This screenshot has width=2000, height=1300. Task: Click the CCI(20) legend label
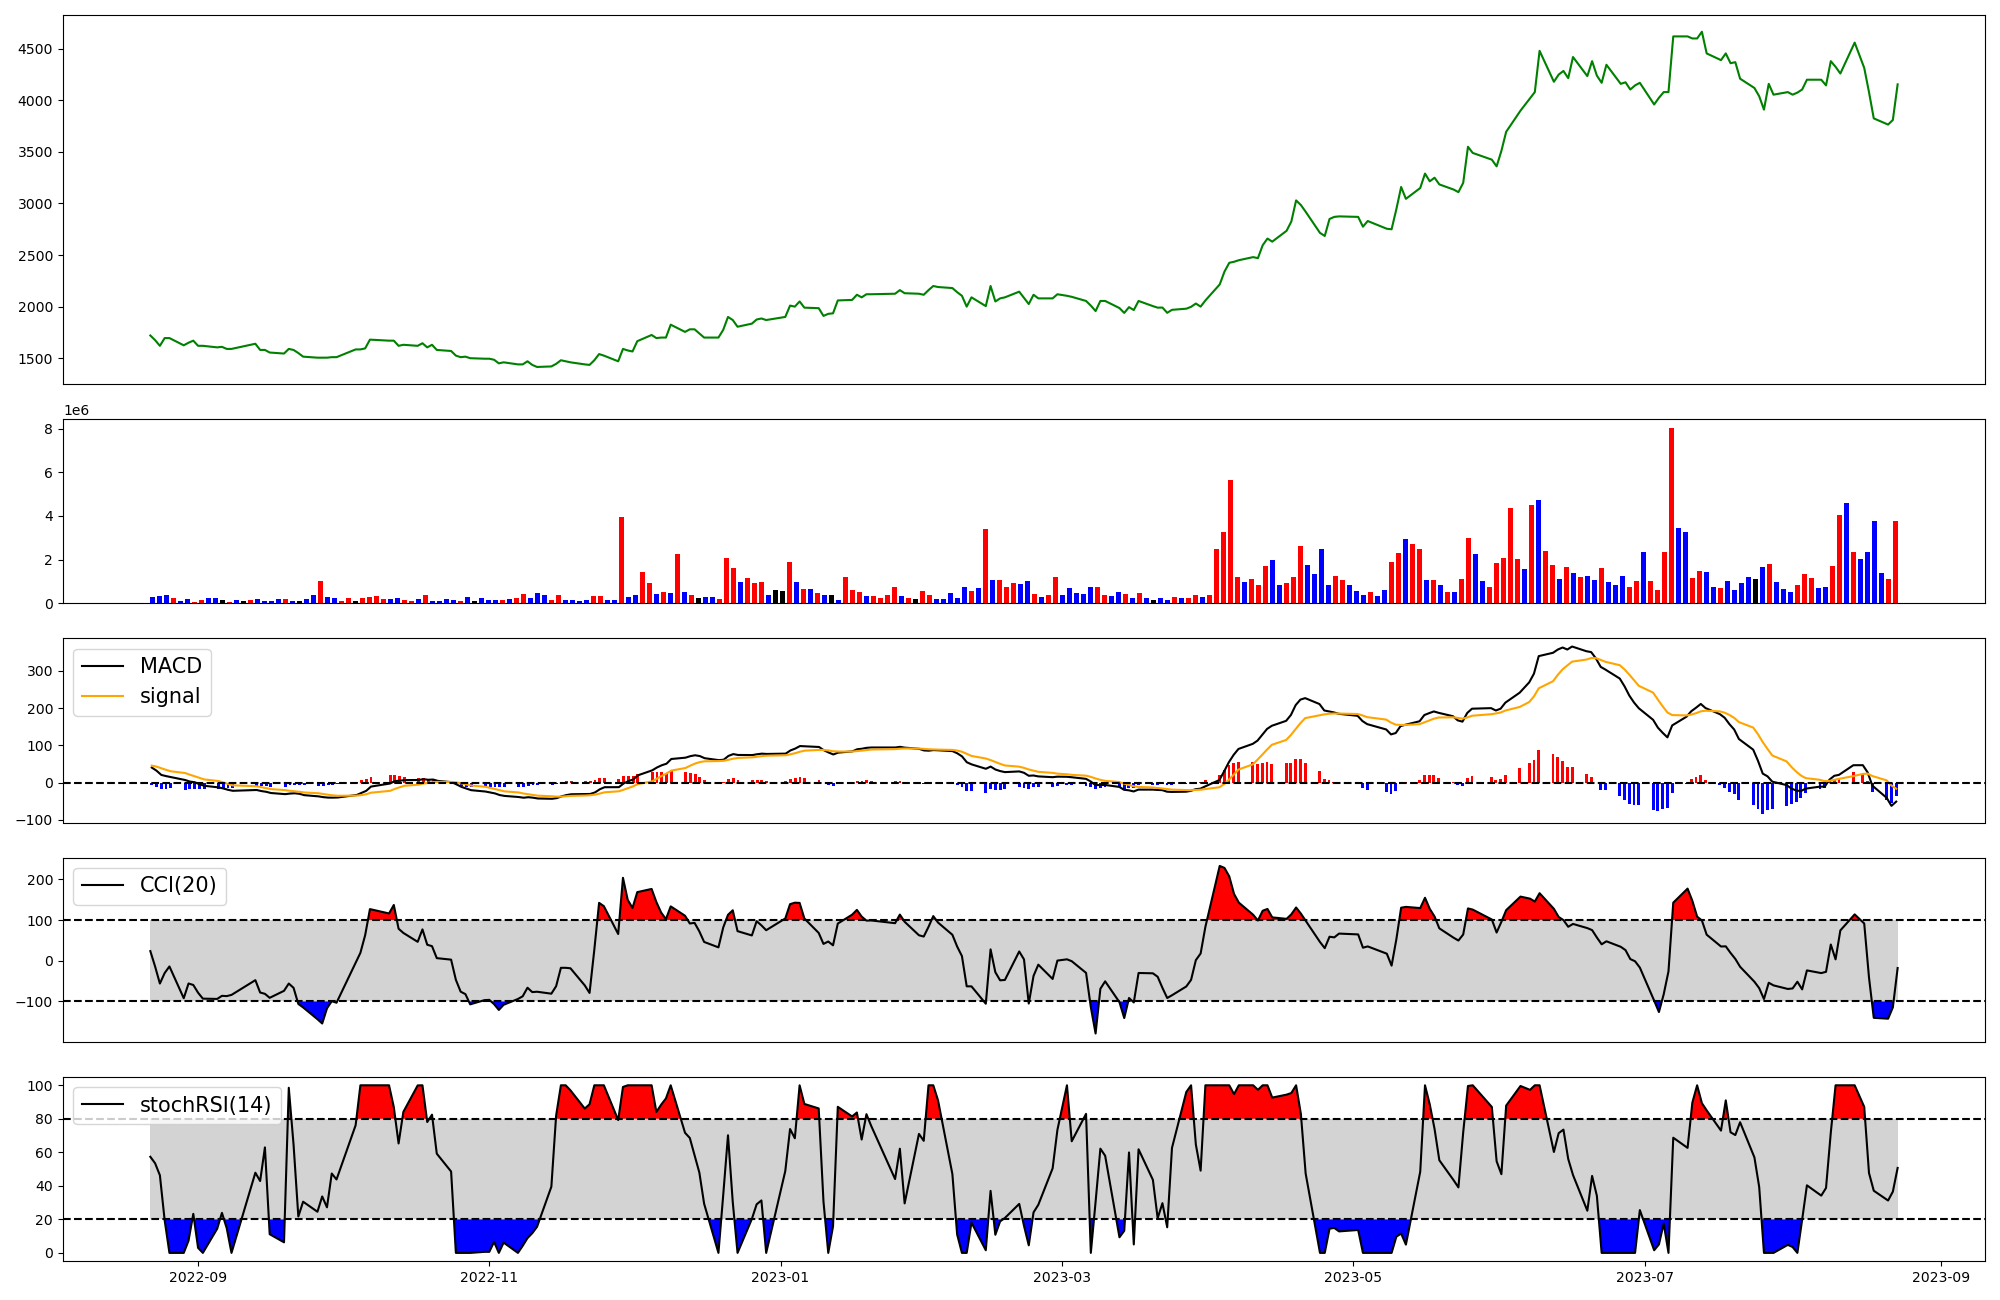(178, 885)
